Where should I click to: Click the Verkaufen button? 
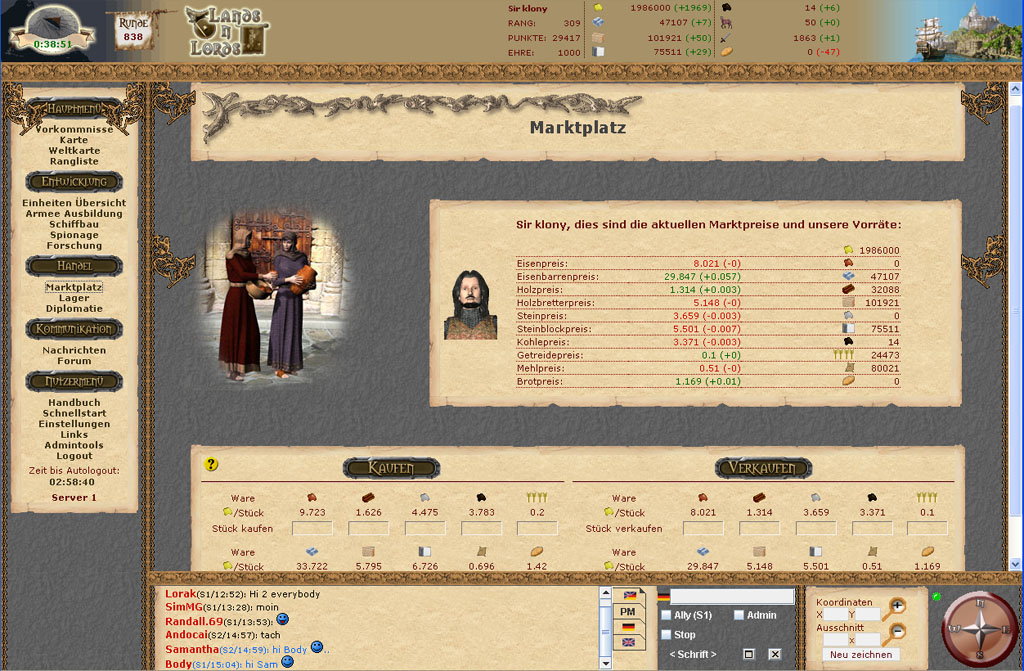pos(763,468)
